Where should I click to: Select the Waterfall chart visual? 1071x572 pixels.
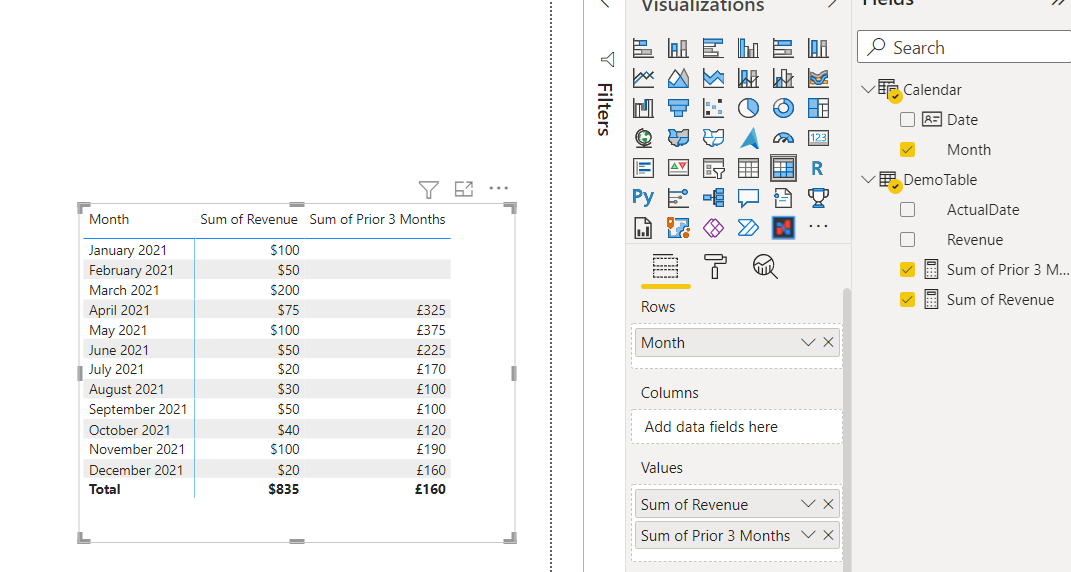(643, 108)
